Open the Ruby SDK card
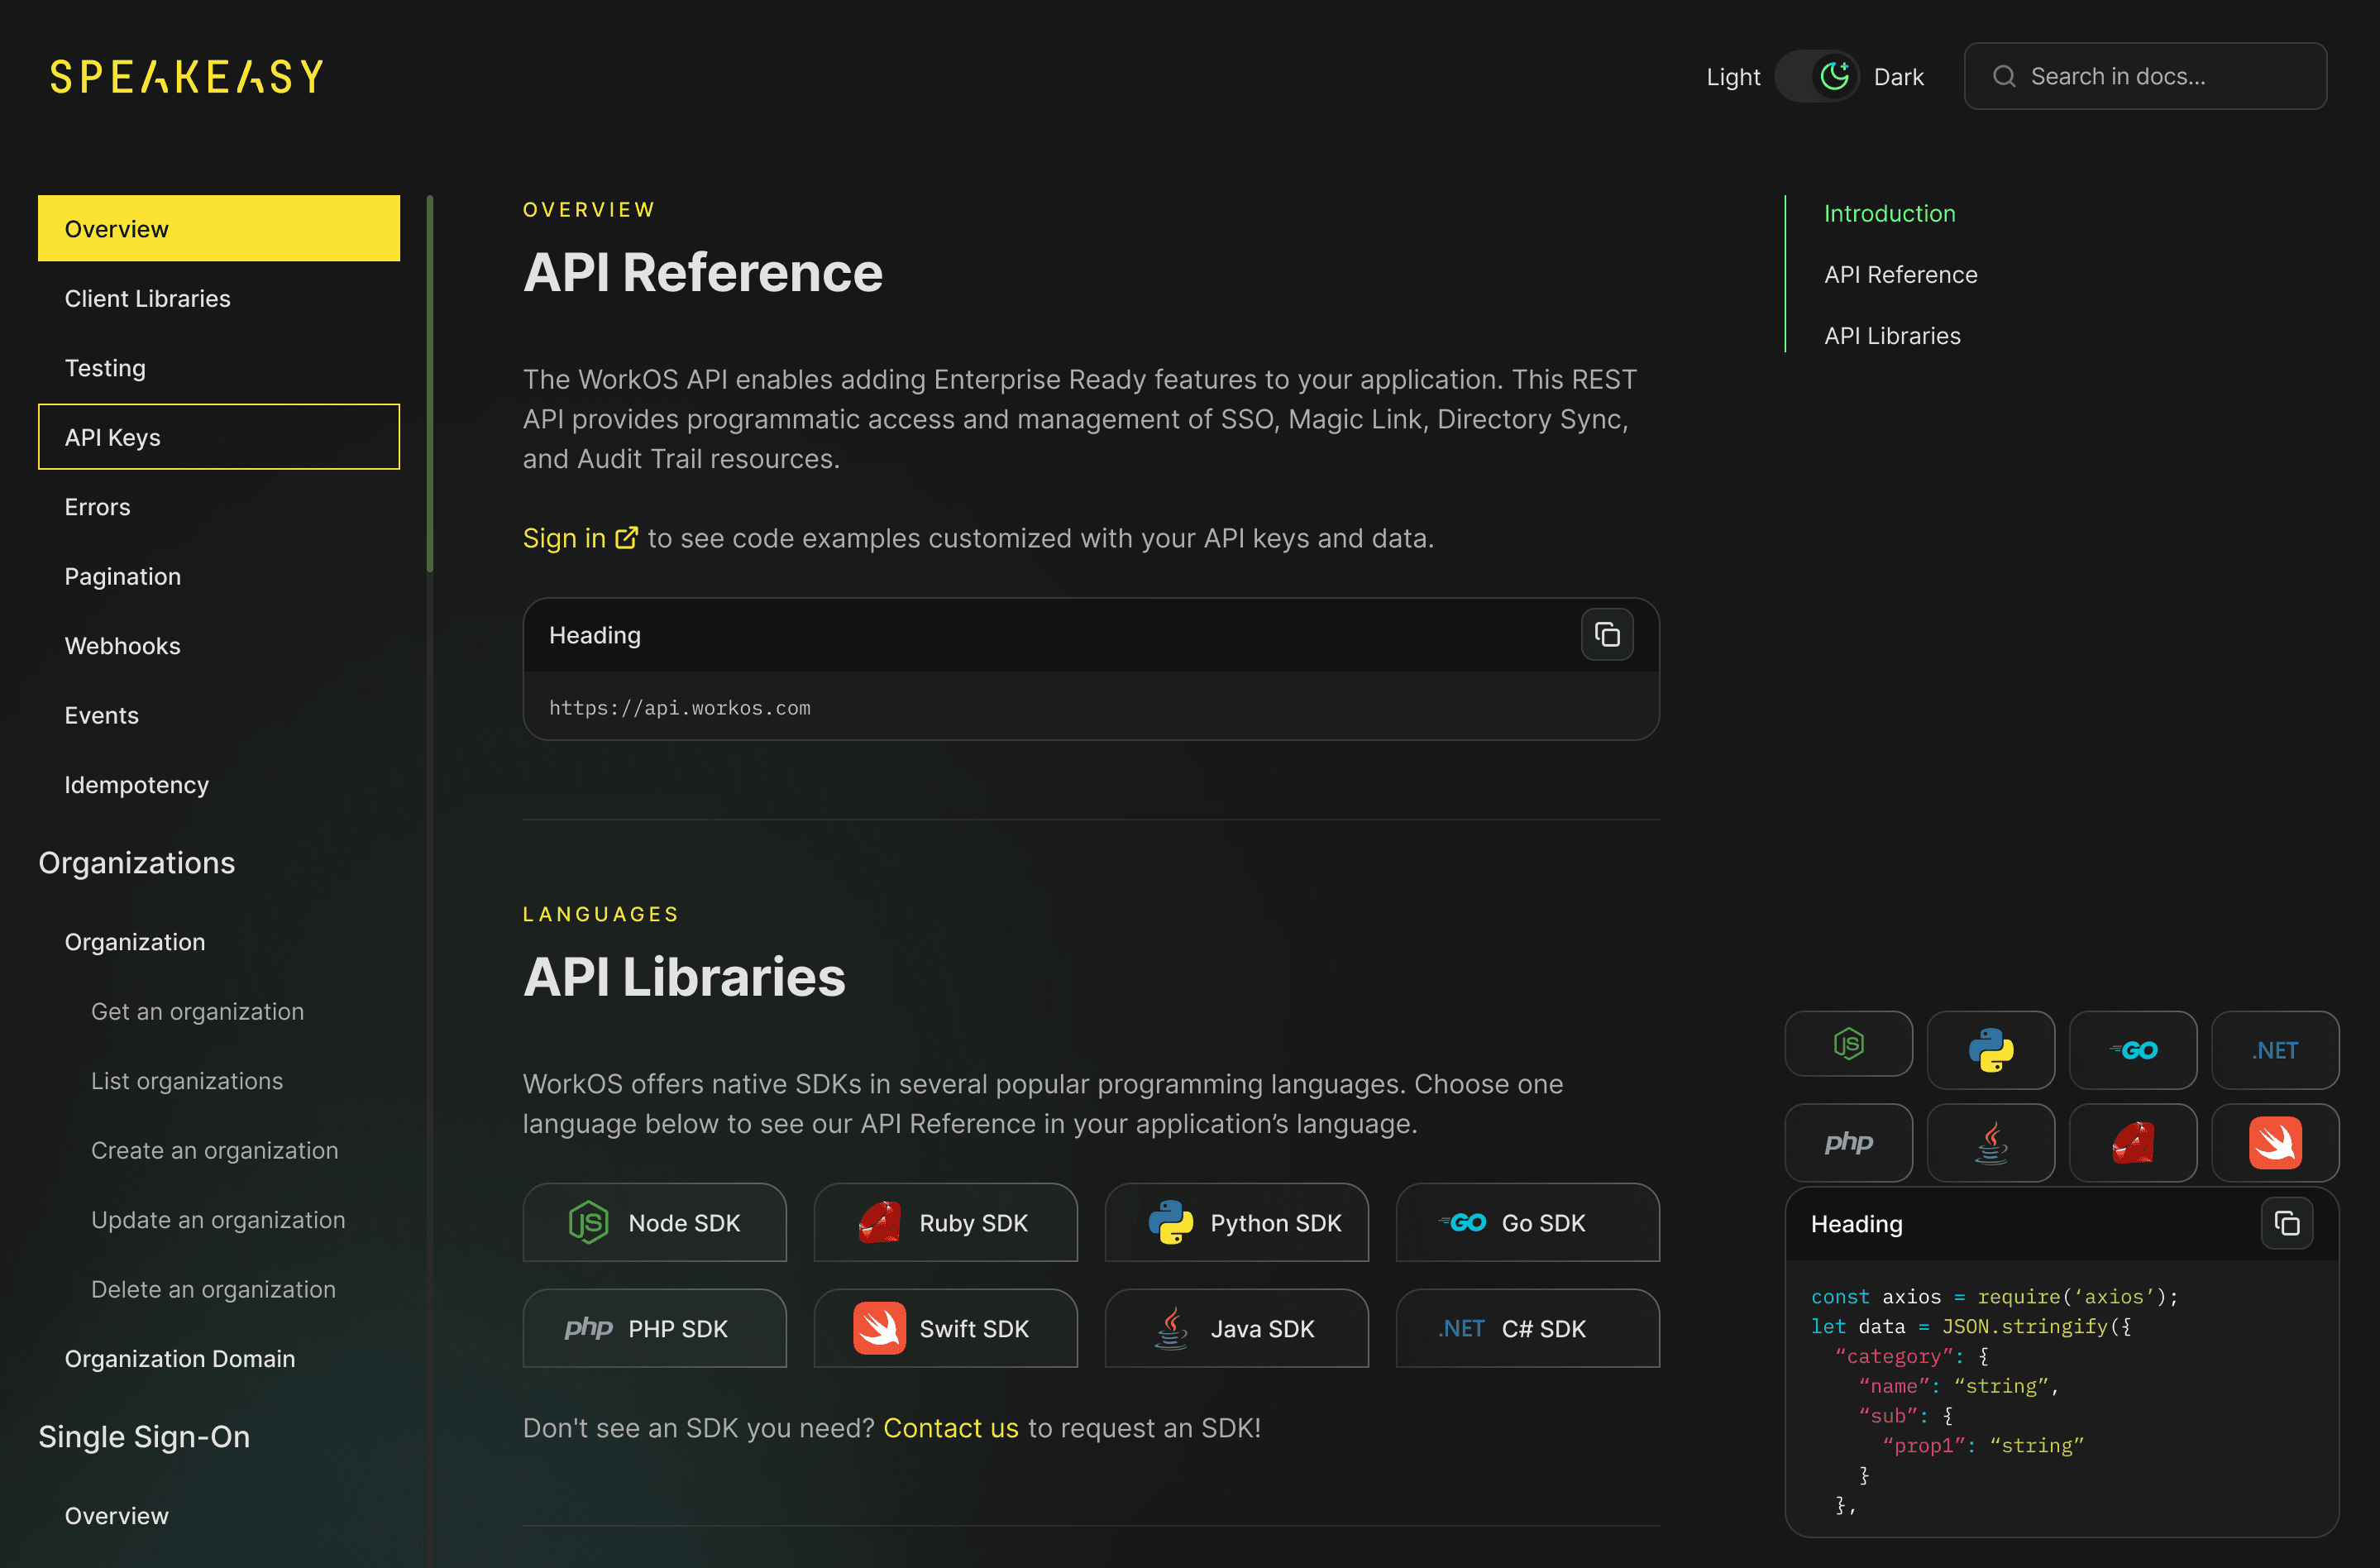Image resolution: width=2380 pixels, height=1568 pixels. (946, 1222)
